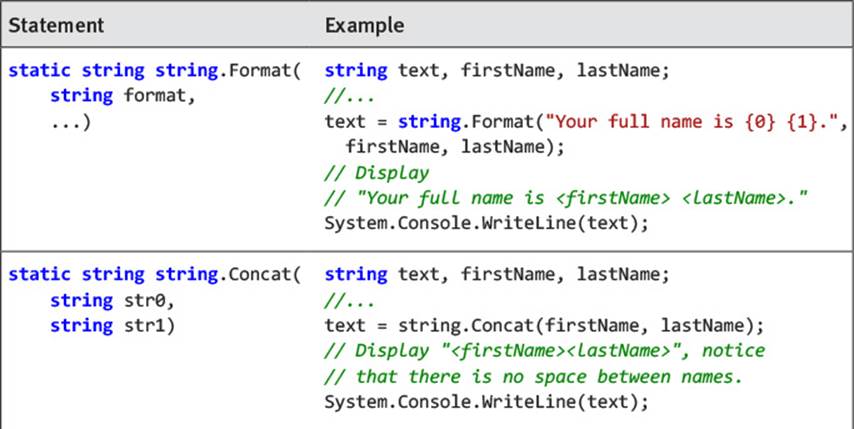Click the 'string str0,' parameter line
This screenshot has height=429, width=854.
pyautogui.click(x=112, y=300)
